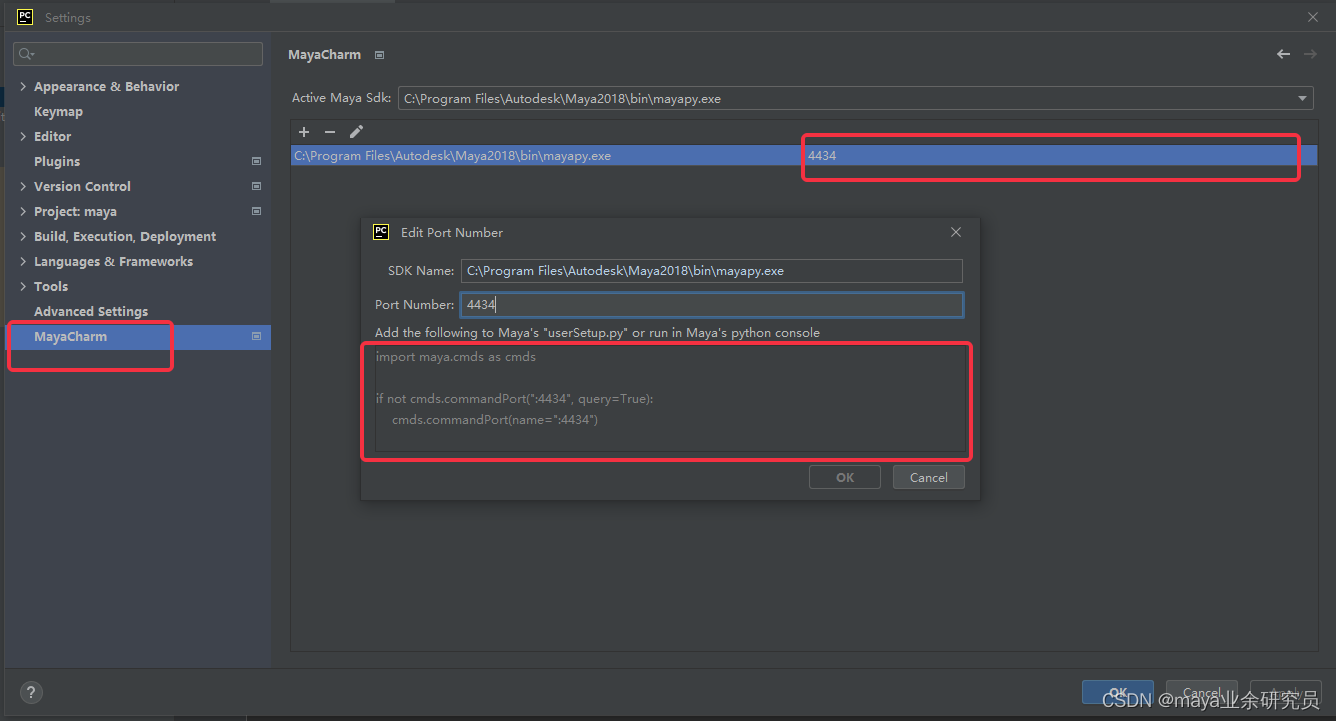Image resolution: width=1336 pixels, height=721 pixels.
Task: Expand the Tools section
Action: [x=23, y=287]
